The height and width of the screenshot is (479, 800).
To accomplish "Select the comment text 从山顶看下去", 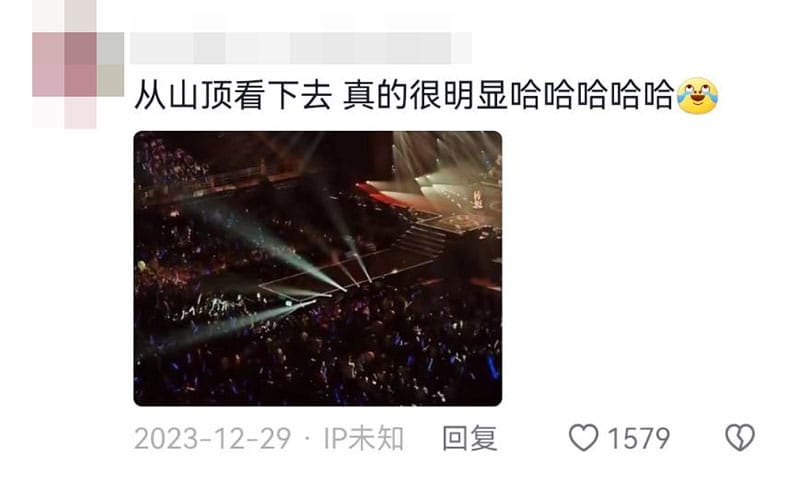I will tap(233, 95).
